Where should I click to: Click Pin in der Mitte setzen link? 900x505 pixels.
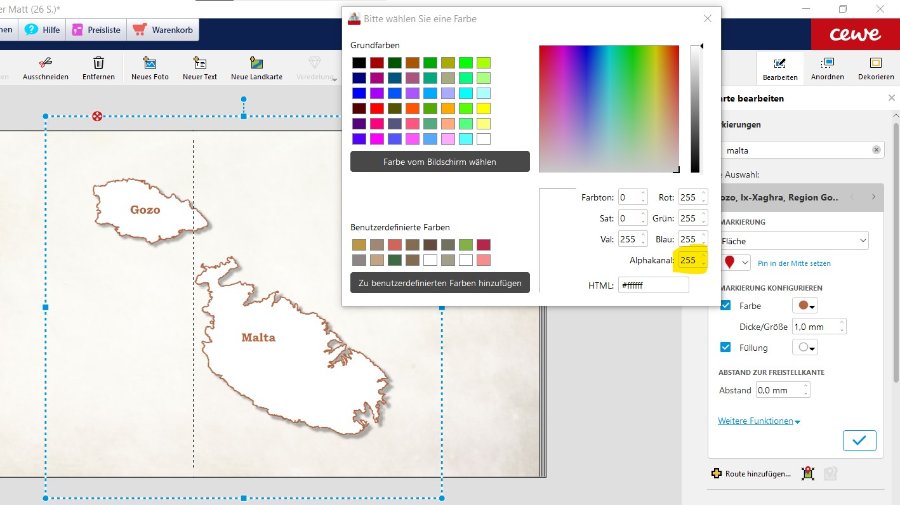click(x=794, y=263)
